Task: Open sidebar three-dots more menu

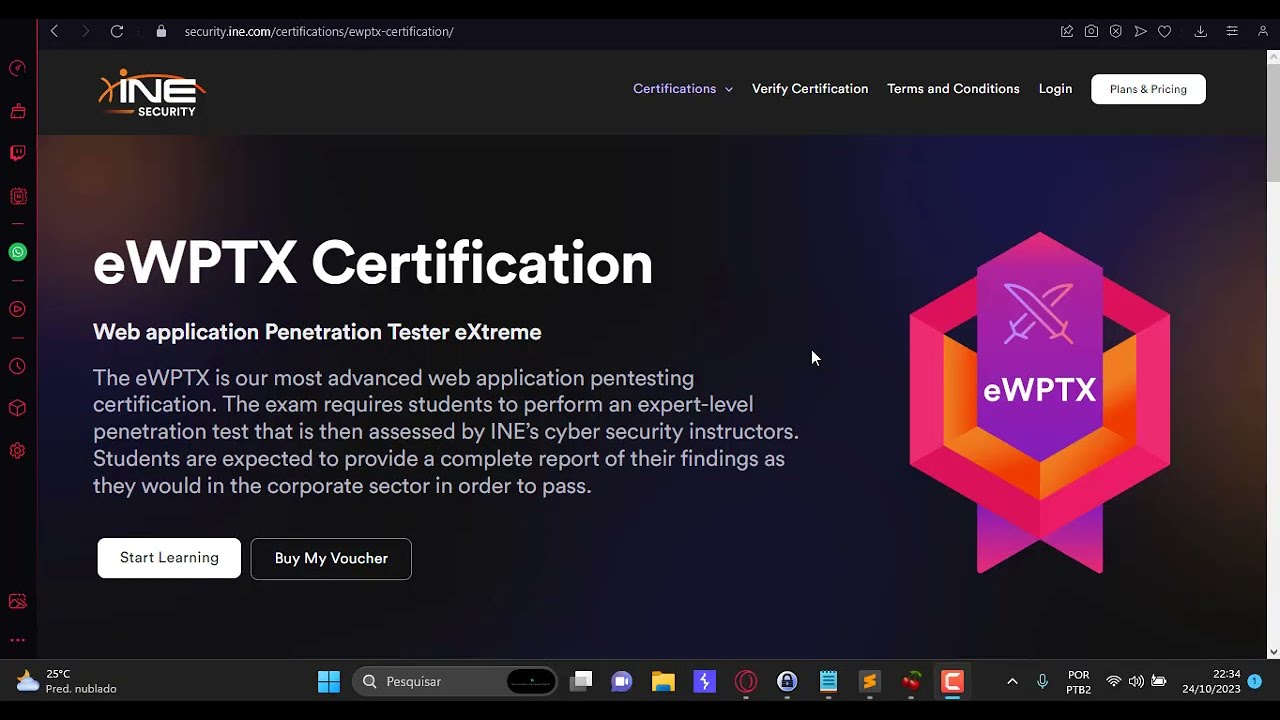Action: coord(17,640)
